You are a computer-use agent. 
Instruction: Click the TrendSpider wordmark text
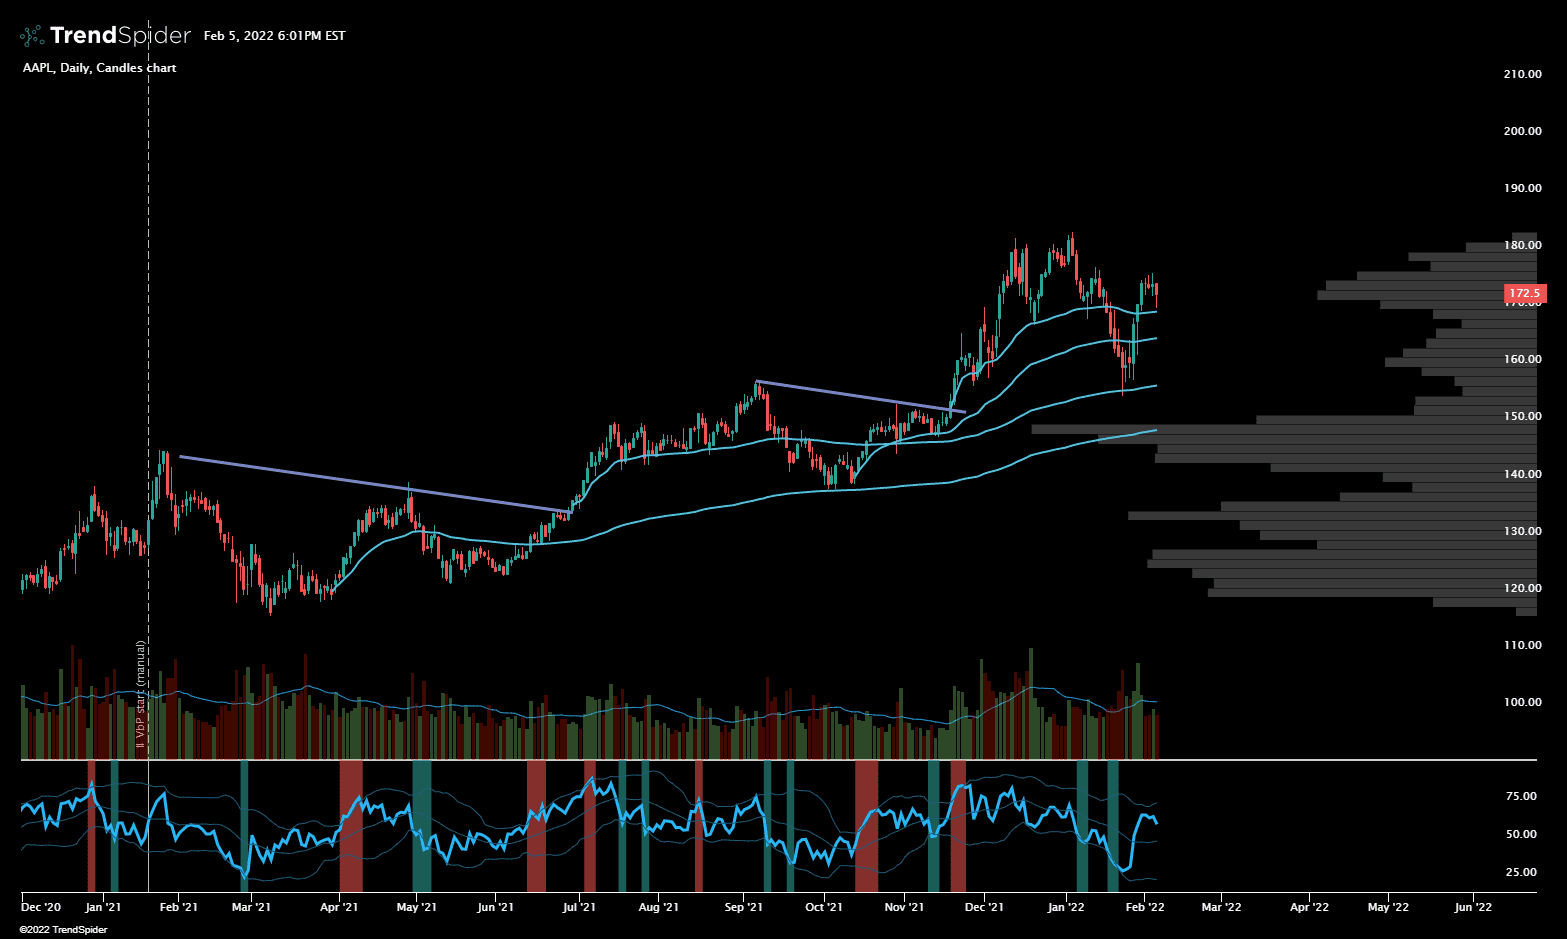tap(120, 36)
